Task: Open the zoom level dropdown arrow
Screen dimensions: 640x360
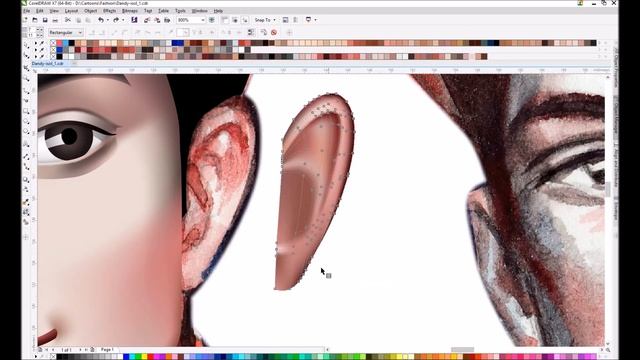Action: (x=203, y=20)
